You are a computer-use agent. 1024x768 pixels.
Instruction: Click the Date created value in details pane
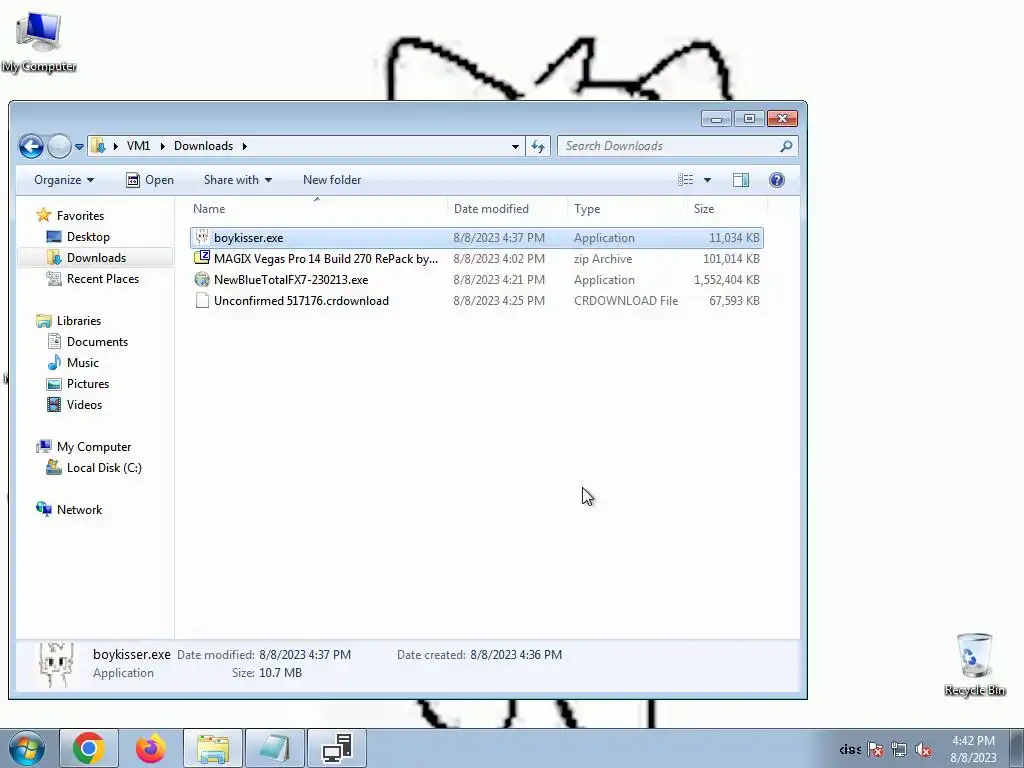pyautogui.click(x=516, y=654)
